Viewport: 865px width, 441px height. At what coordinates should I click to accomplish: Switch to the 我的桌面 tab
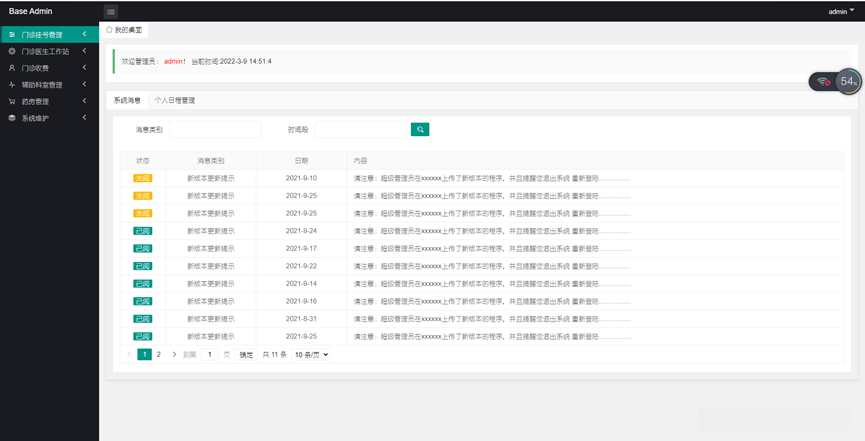124,30
